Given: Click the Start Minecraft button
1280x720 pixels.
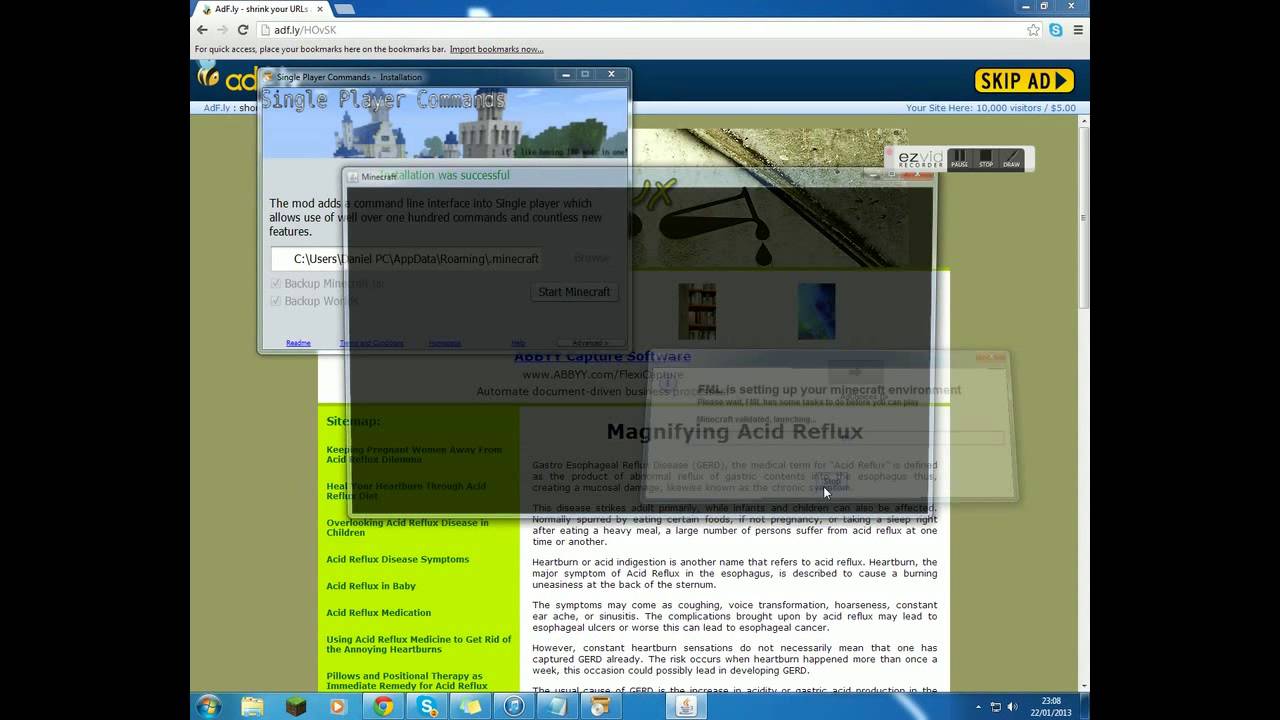Looking at the screenshot, I should coord(574,292).
